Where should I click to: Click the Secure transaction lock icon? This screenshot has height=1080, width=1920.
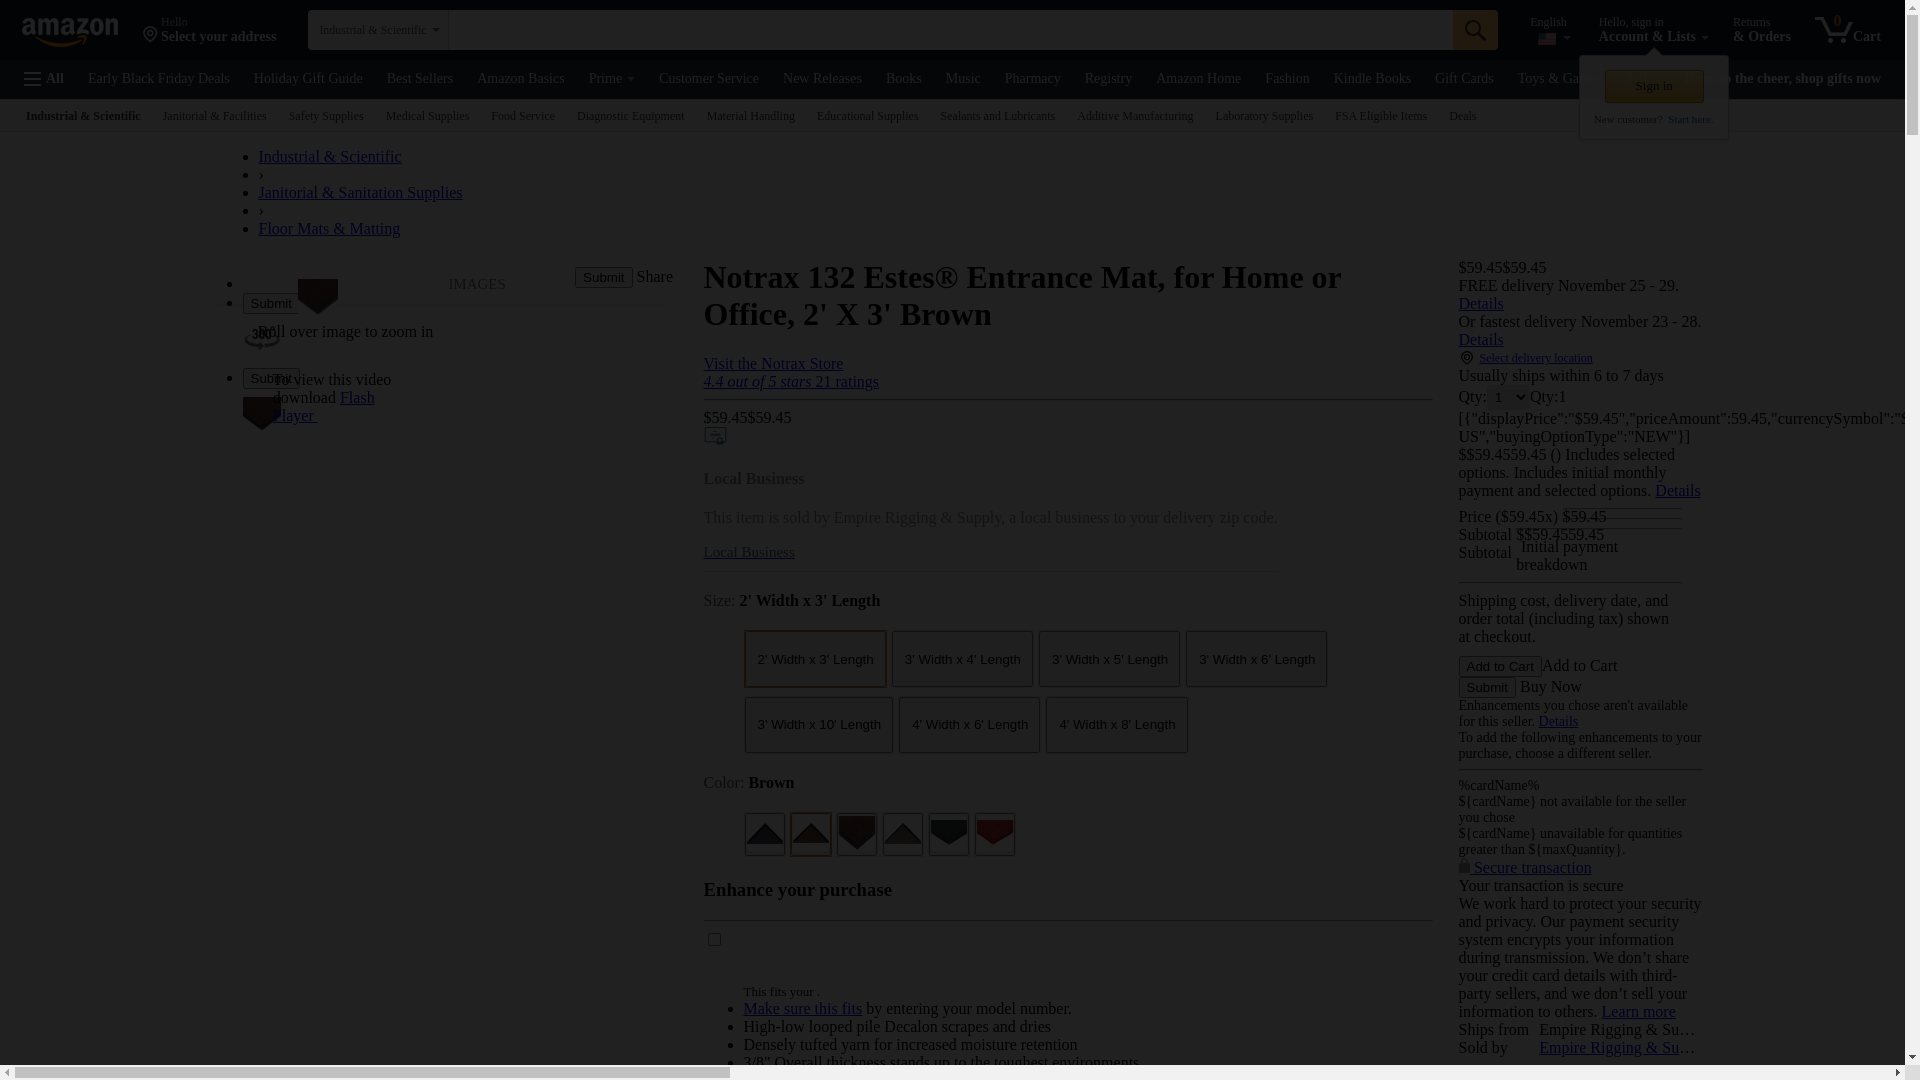click(x=1464, y=867)
